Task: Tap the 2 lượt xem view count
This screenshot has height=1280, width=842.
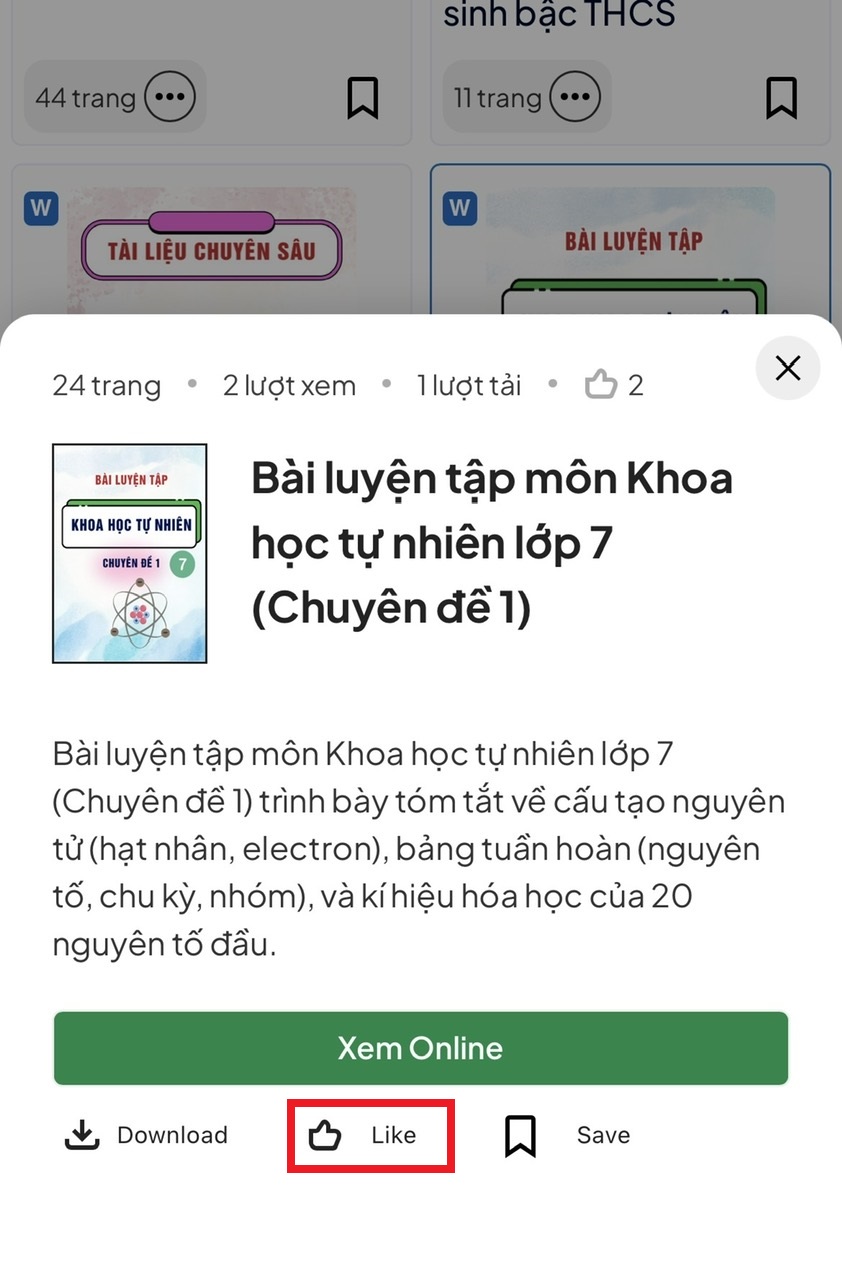Action: coord(289,386)
